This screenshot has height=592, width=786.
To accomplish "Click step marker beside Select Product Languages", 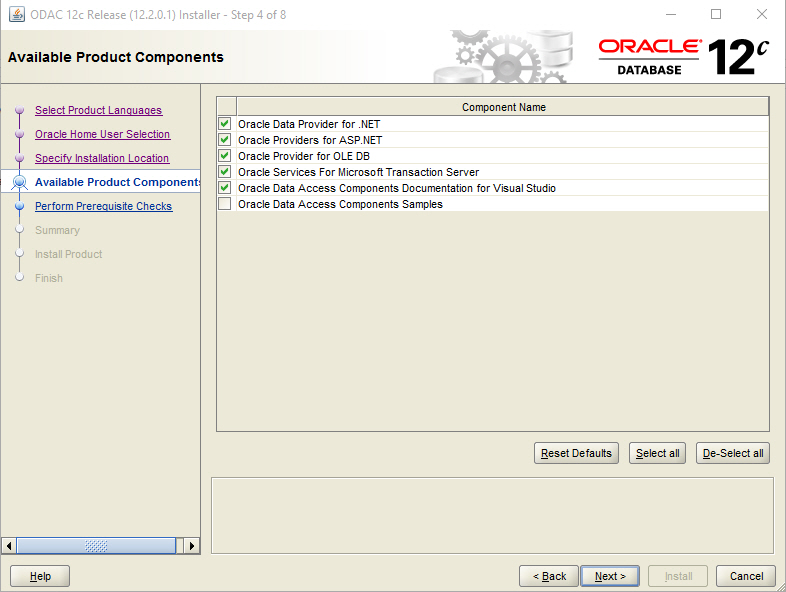I will [20, 110].
